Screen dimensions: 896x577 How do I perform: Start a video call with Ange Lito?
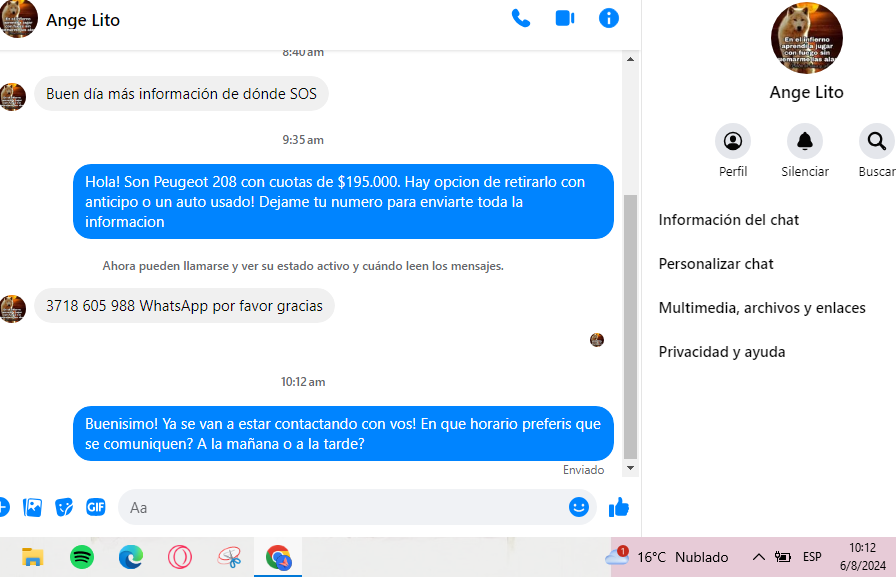pos(565,19)
